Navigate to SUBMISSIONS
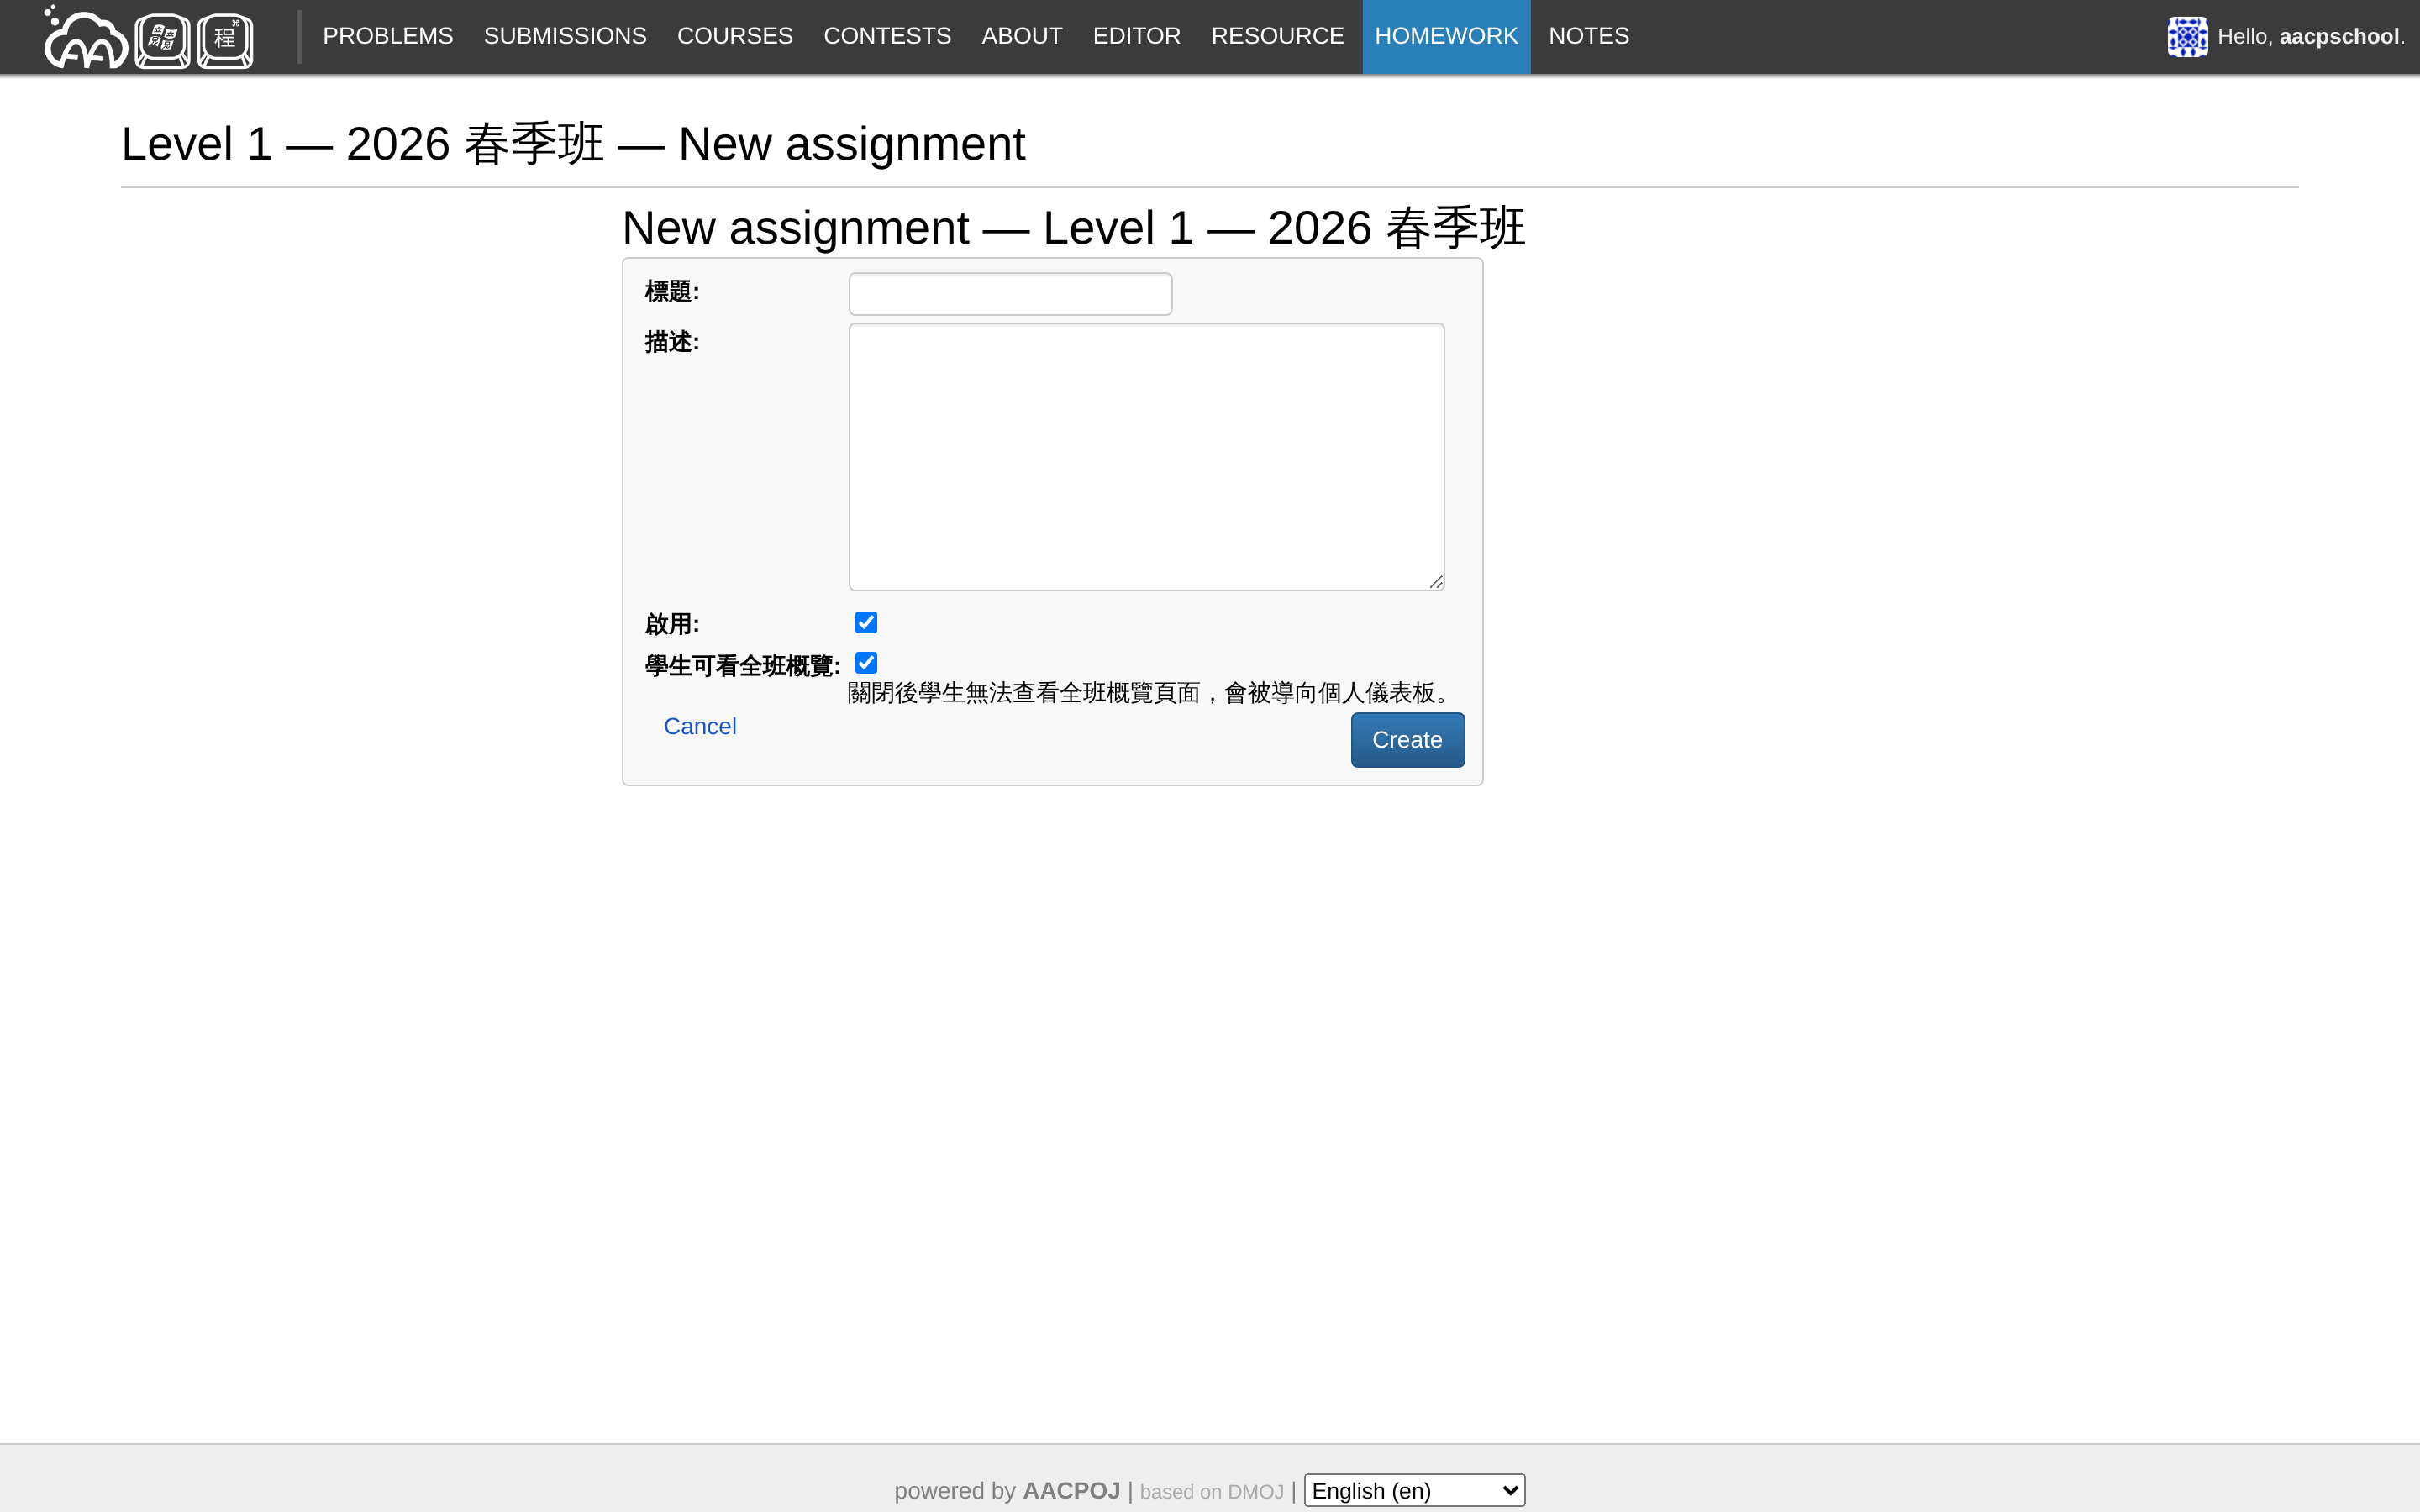 tap(565, 36)
